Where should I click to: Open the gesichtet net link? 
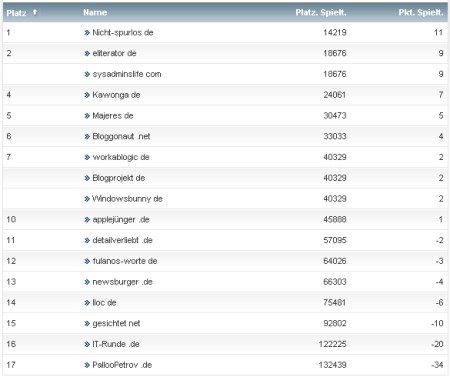[x=116, y=323]
